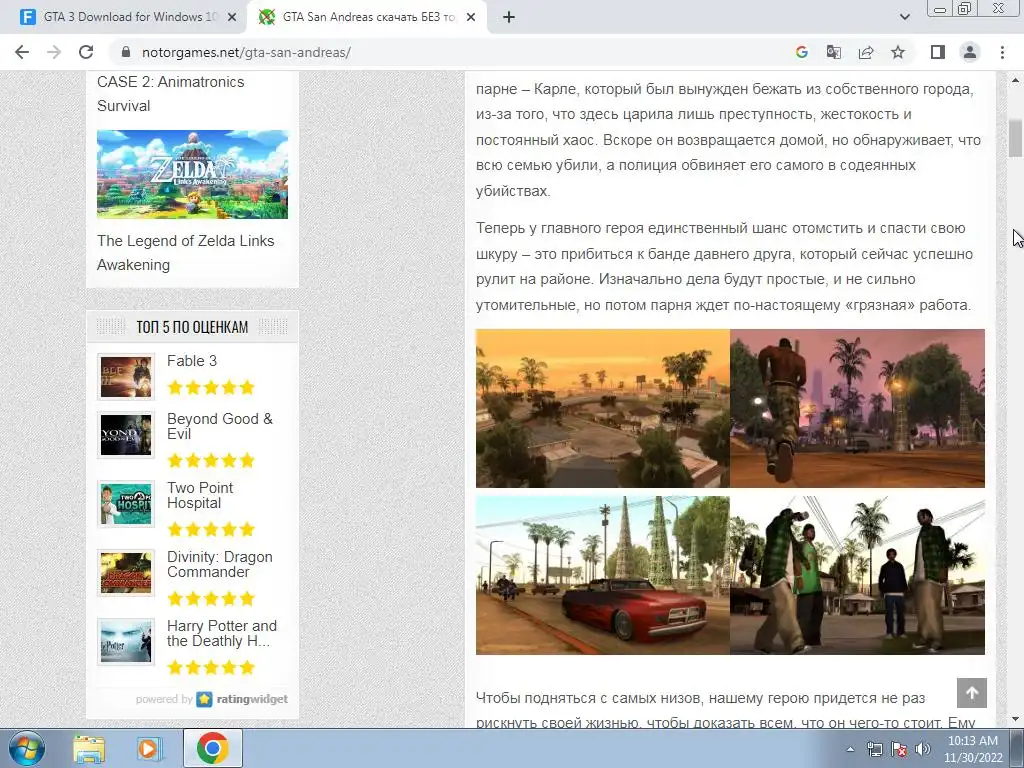Open the volume speaker tray icon

923,749
